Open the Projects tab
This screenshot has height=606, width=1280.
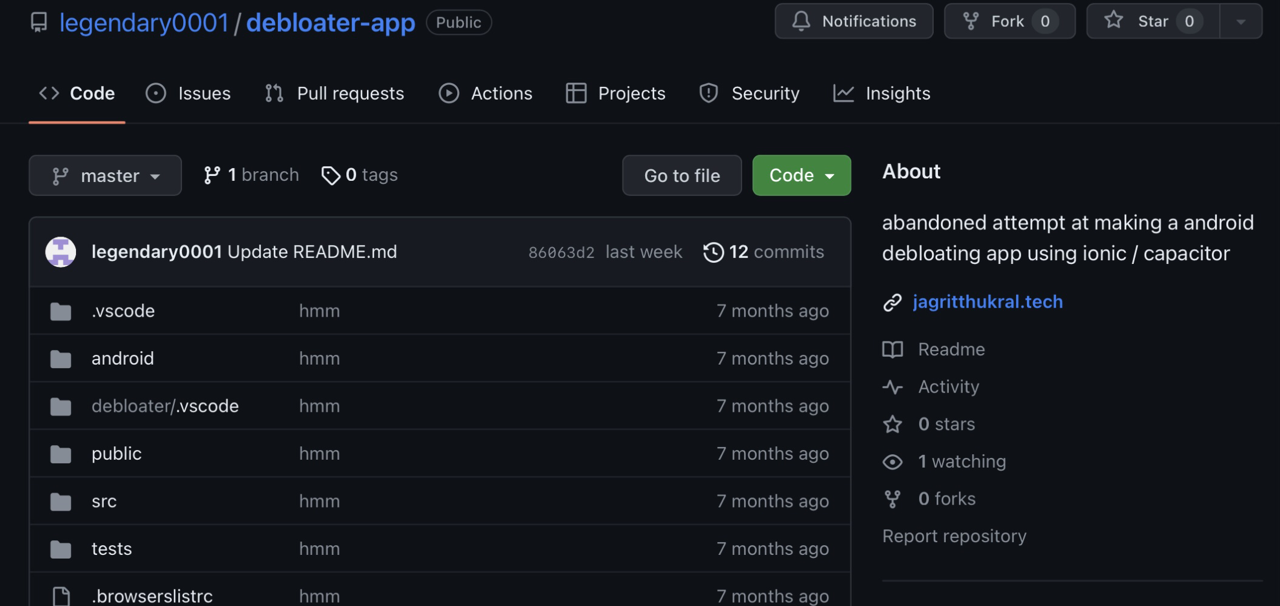615,93
